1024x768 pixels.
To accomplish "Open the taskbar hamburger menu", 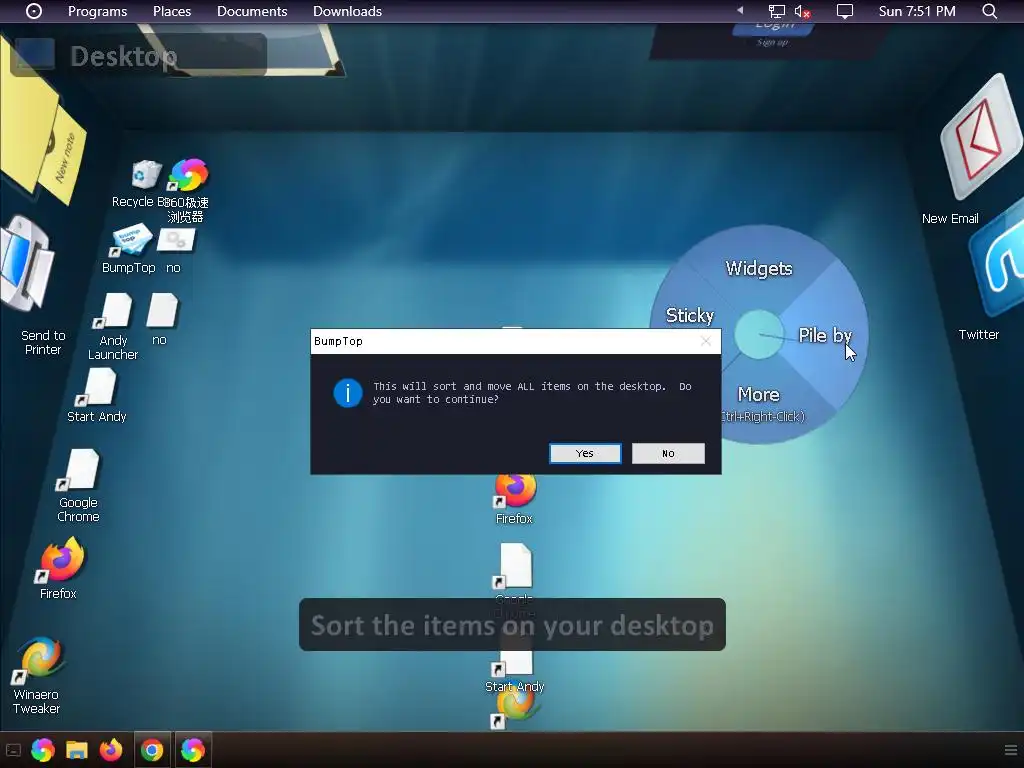I will [1010, 750].
